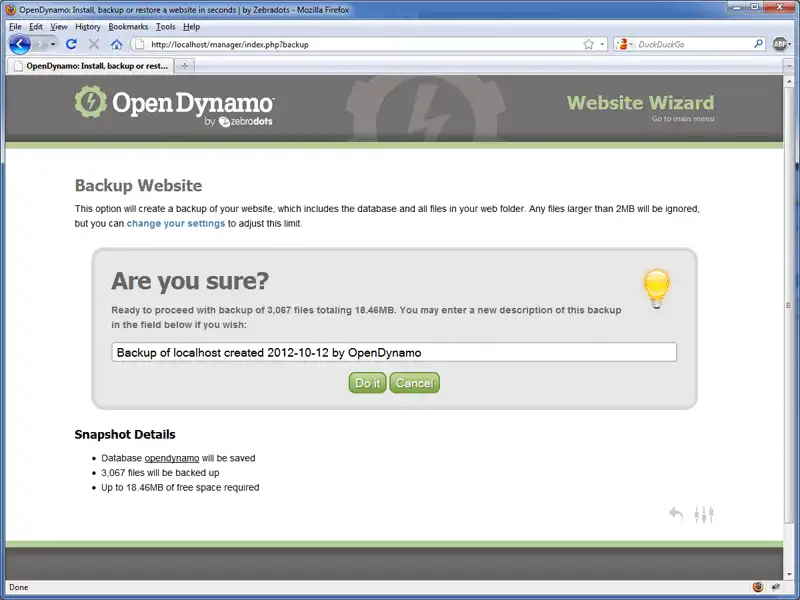Open the settings sliders icon at page bottom
The width and height of the screenshot is (800, 600).
coord(704,514)
